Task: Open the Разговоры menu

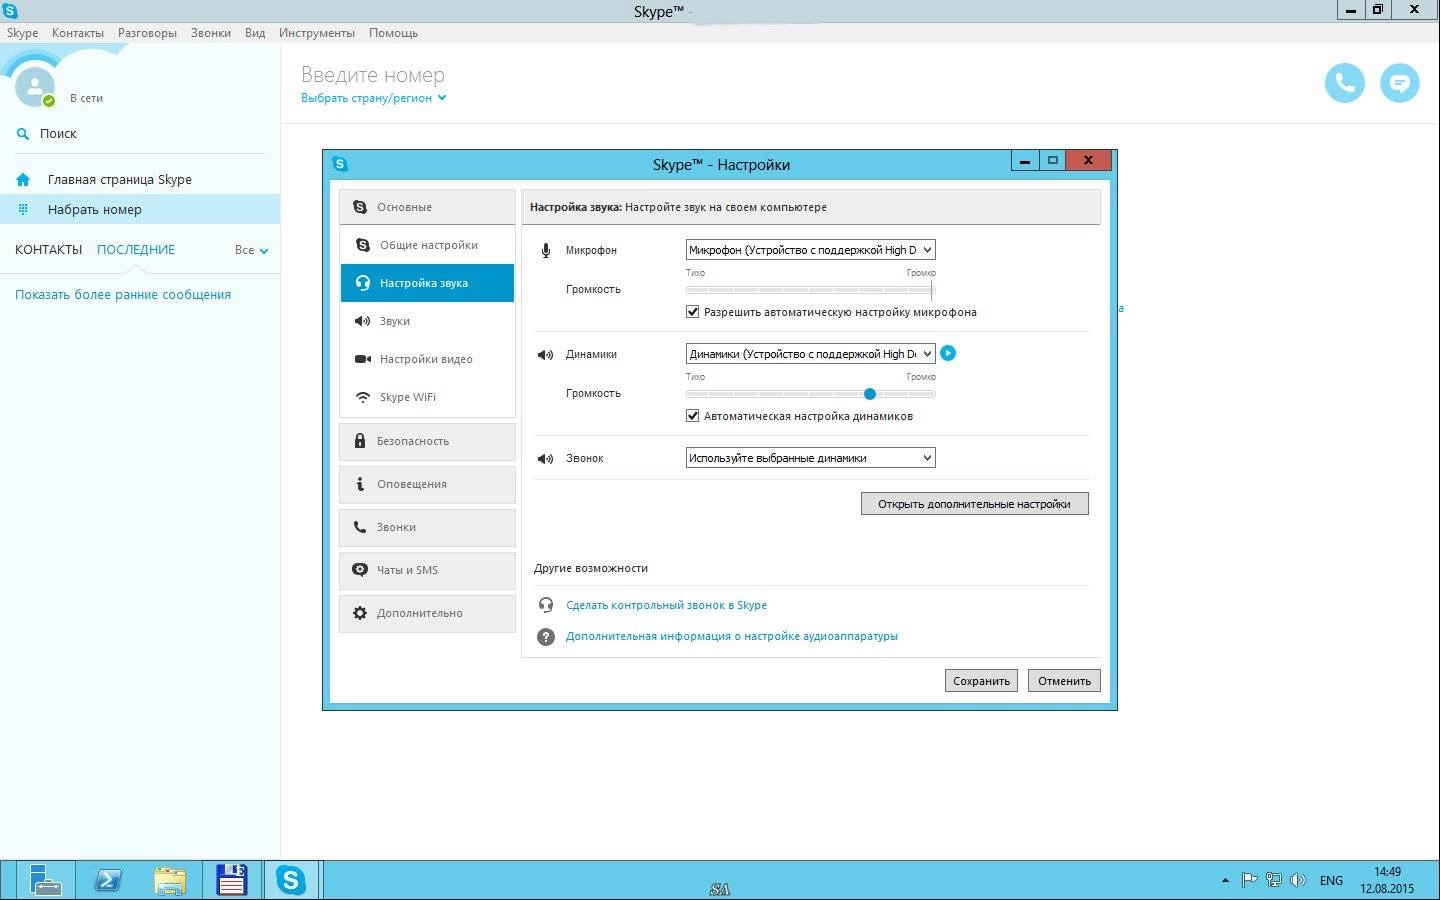Action: 147,33
